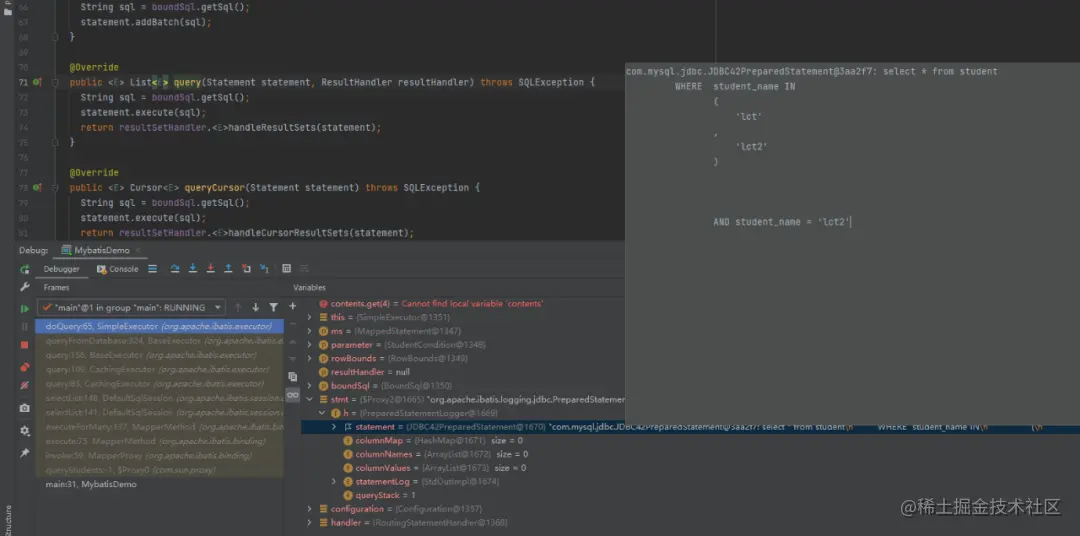
Task: Select frame invoke:59, MapperProxy
Action: (x=159, y=455)
